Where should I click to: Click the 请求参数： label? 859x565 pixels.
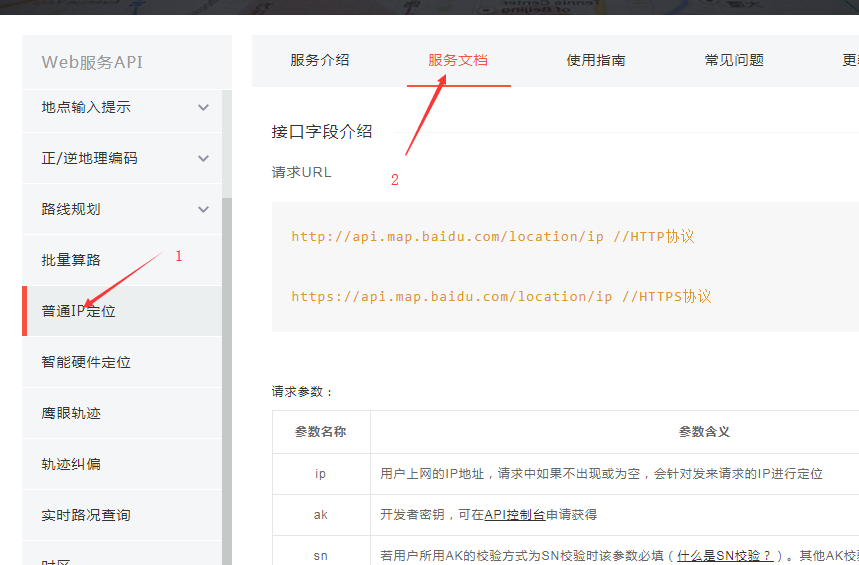pyautogui.click(x=302, y=392)
